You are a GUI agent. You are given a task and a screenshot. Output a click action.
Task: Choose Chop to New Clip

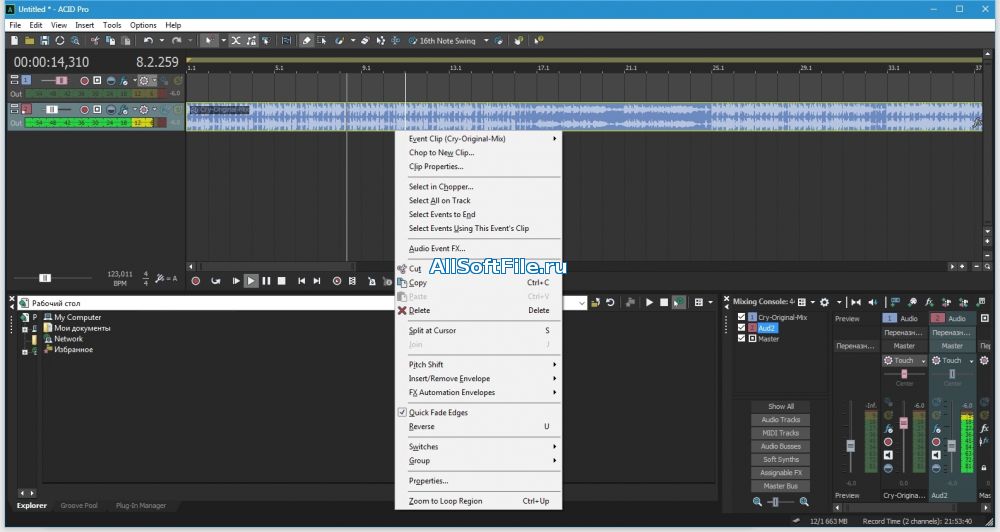point(478,152)
